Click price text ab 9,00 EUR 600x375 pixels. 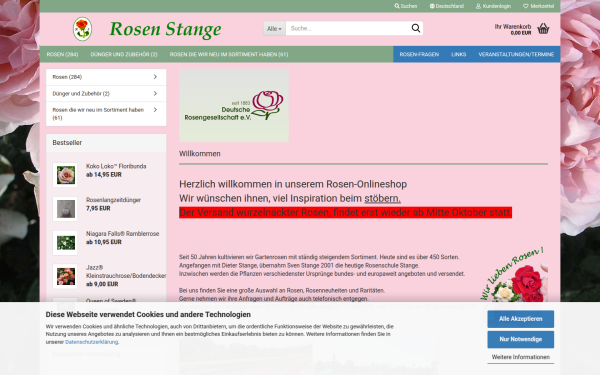102,284
